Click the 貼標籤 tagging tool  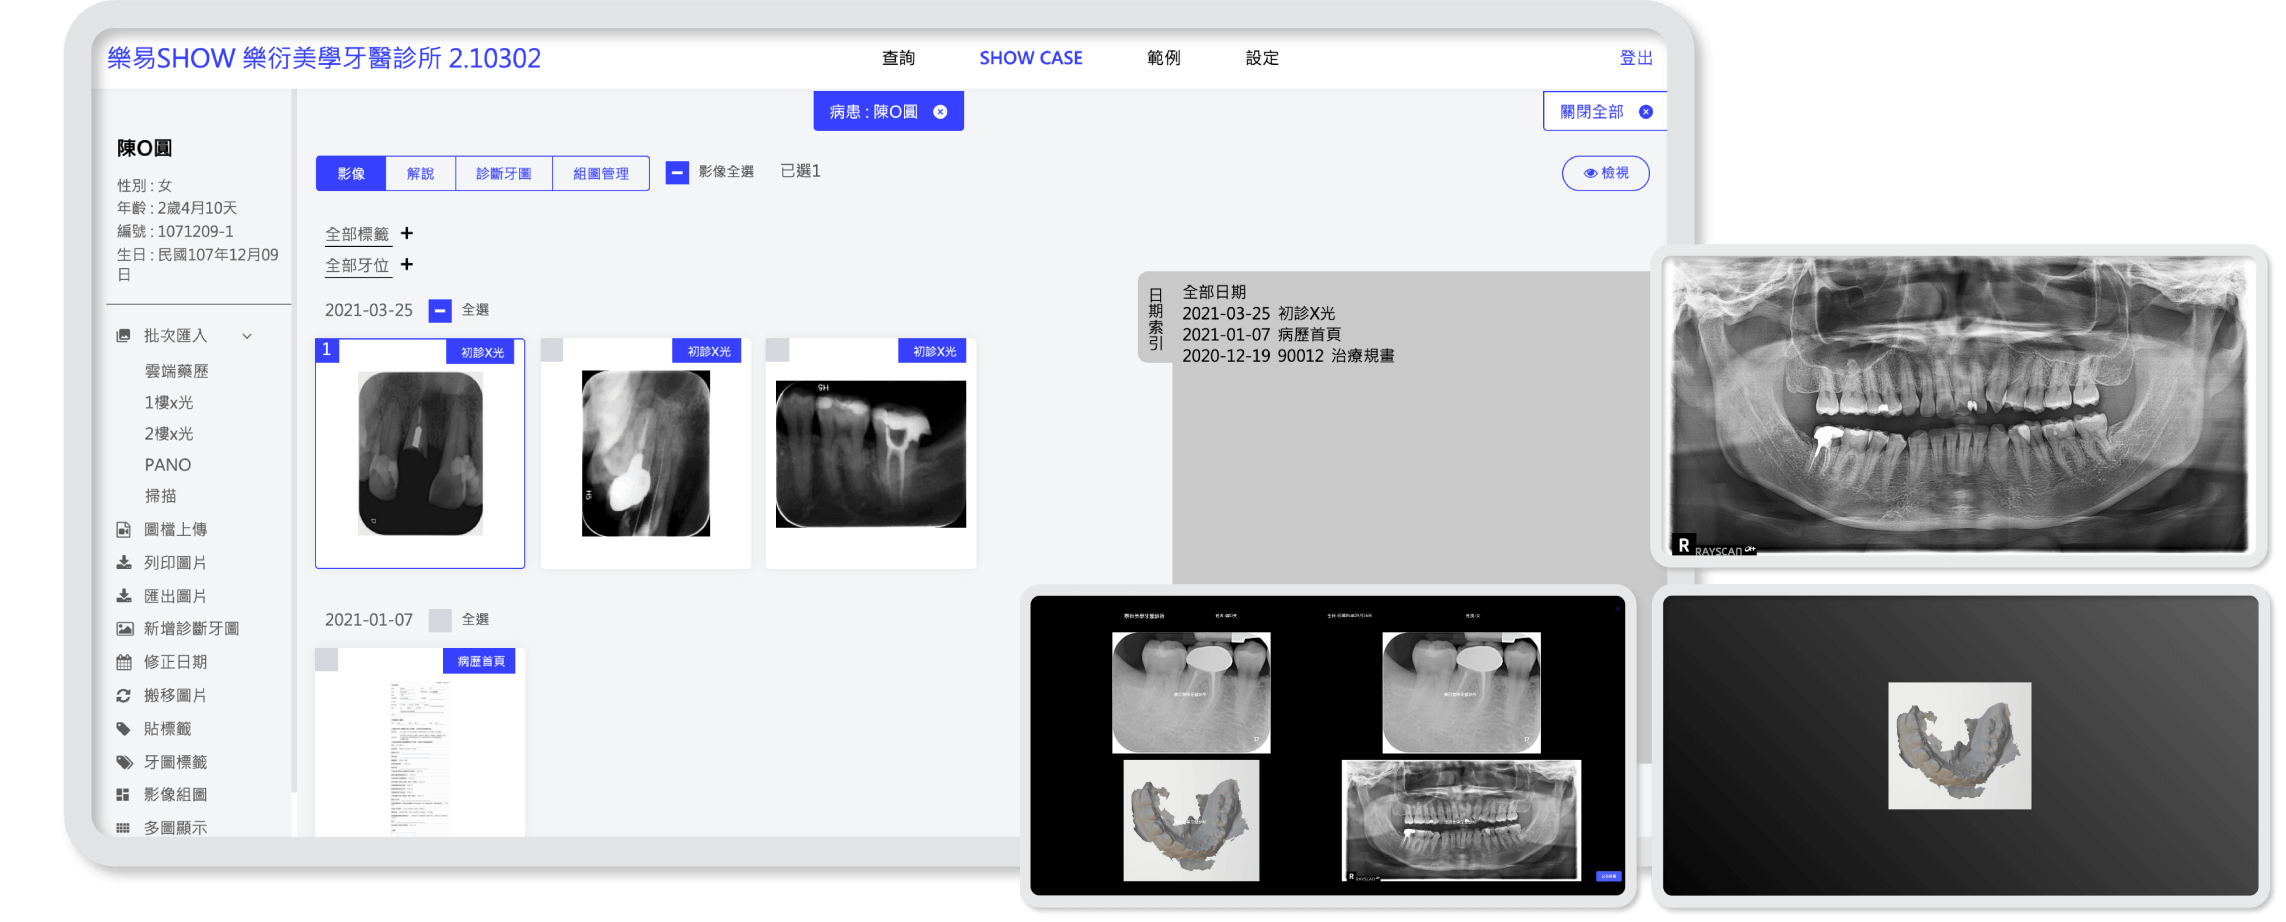(x=168, y=728)
